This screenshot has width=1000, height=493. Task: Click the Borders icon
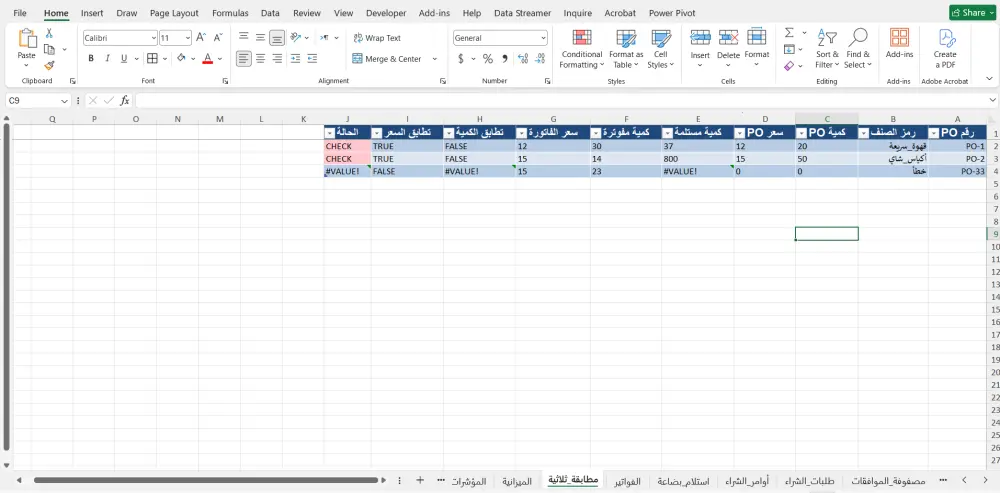point(152,59)
